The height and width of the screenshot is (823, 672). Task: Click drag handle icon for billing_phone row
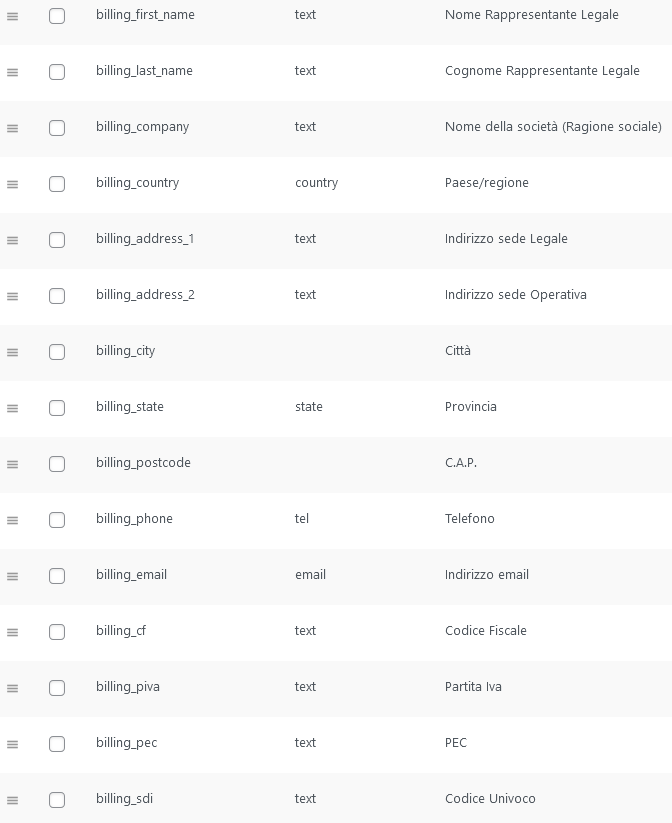pyautogui.click(x=12, y=520)
